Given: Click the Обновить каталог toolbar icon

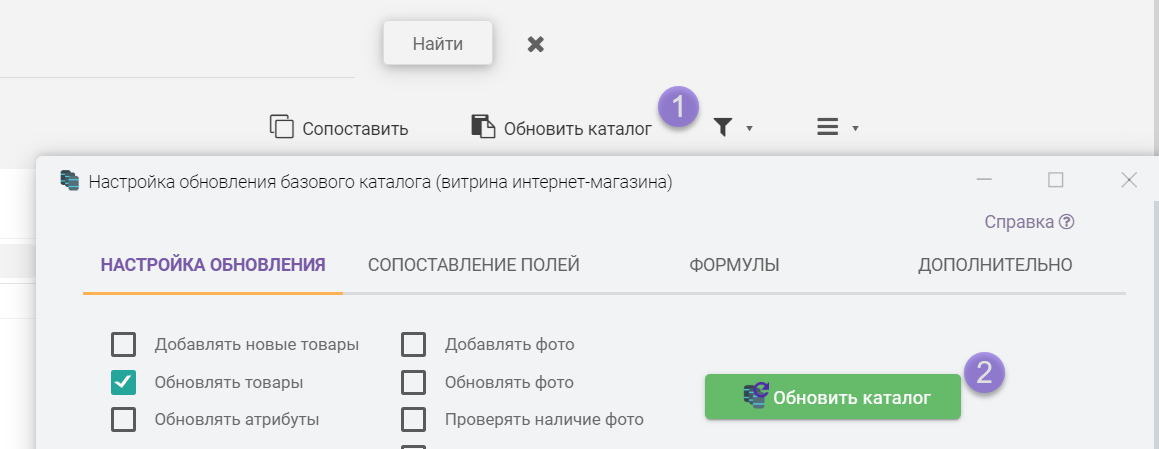Looking at the screenshot, I should (x=483, y=127).
